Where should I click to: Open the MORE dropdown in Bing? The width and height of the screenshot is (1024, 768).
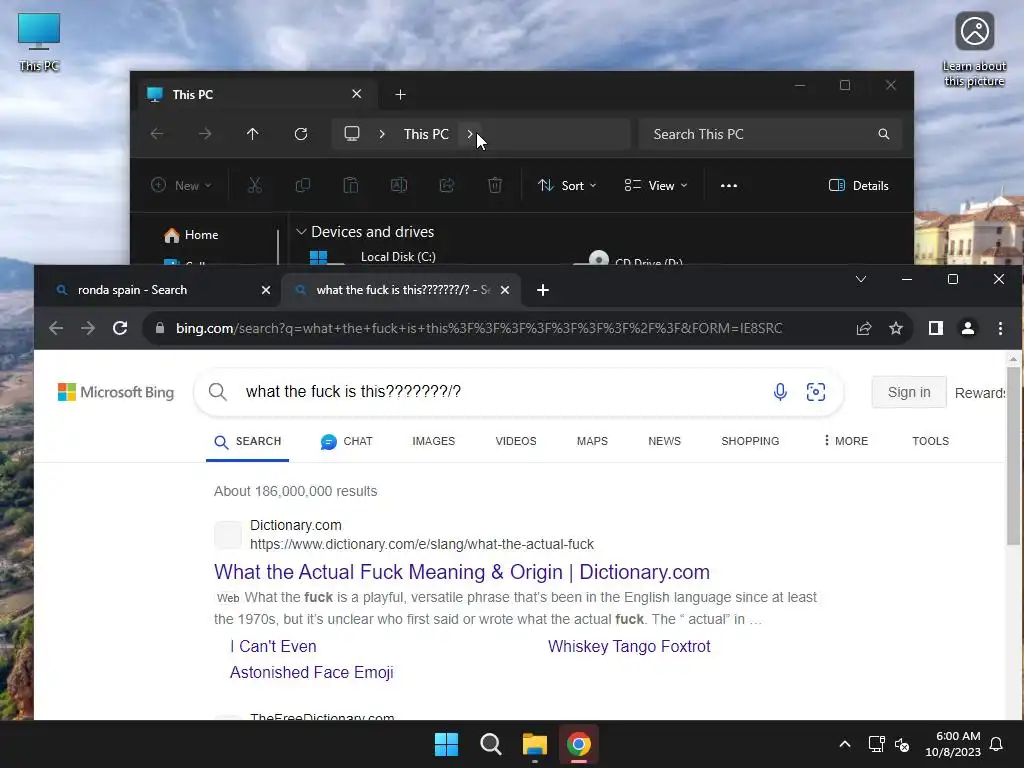pos(846,441)
